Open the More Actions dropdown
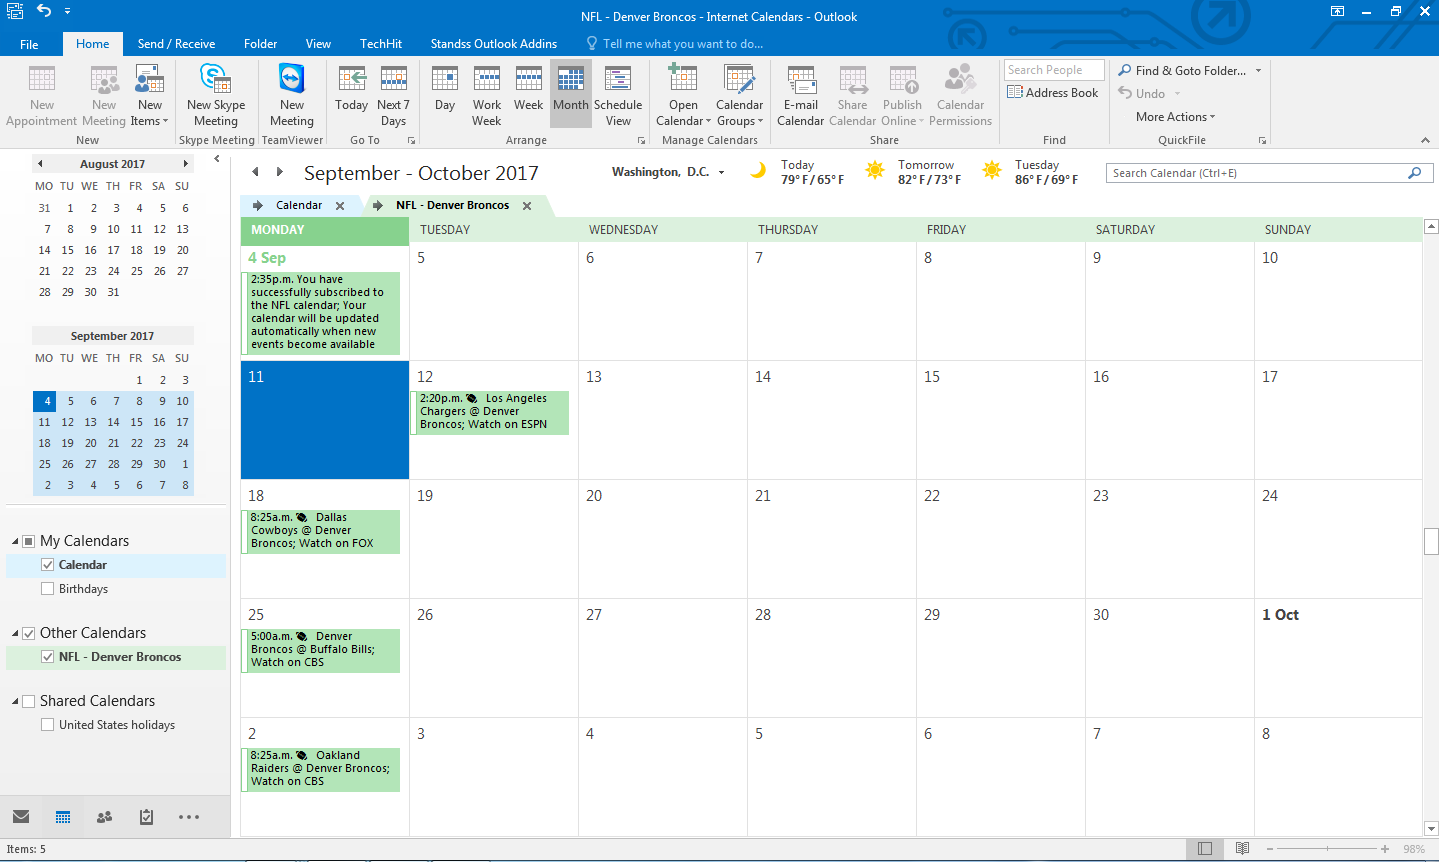Image resolution: width=1439 pixels, height=862 pixels. click(1176, 117)
